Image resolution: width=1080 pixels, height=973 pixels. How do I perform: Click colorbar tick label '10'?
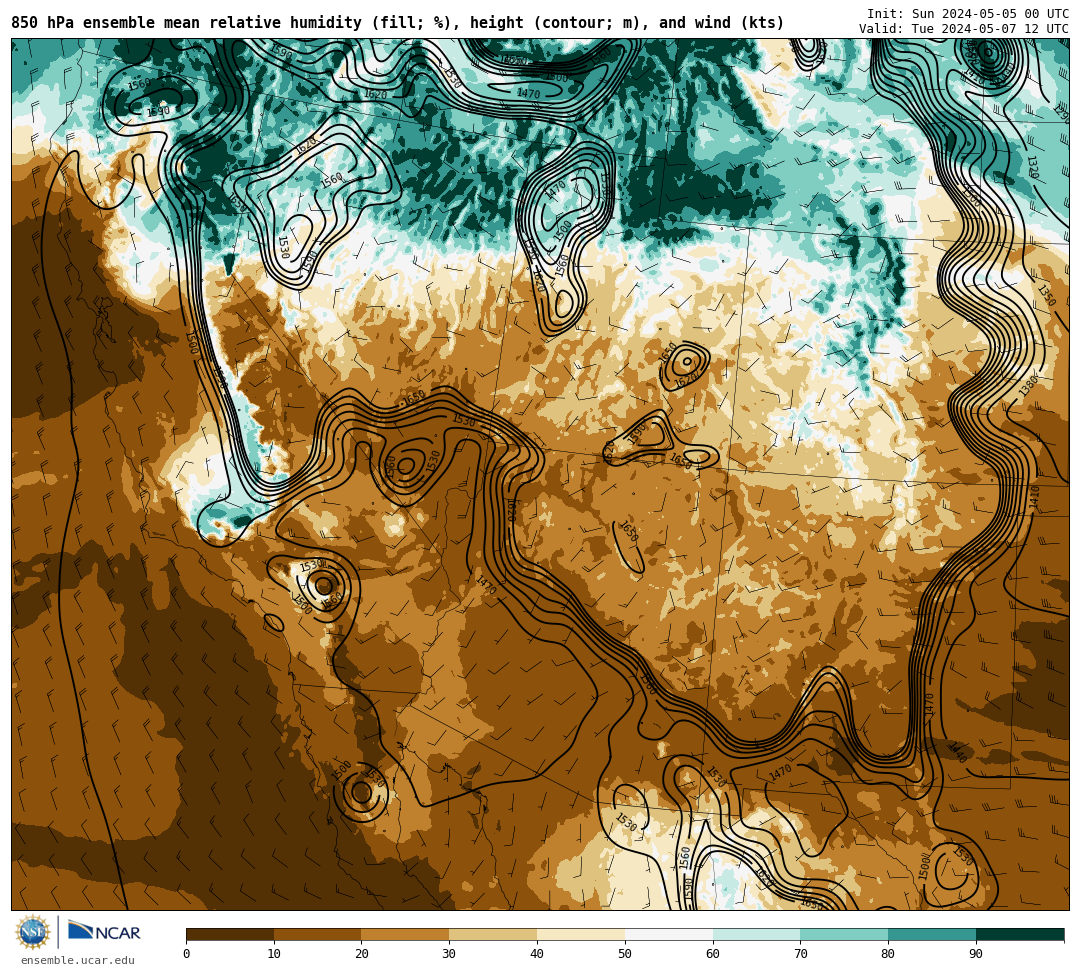tap(274, 954)
